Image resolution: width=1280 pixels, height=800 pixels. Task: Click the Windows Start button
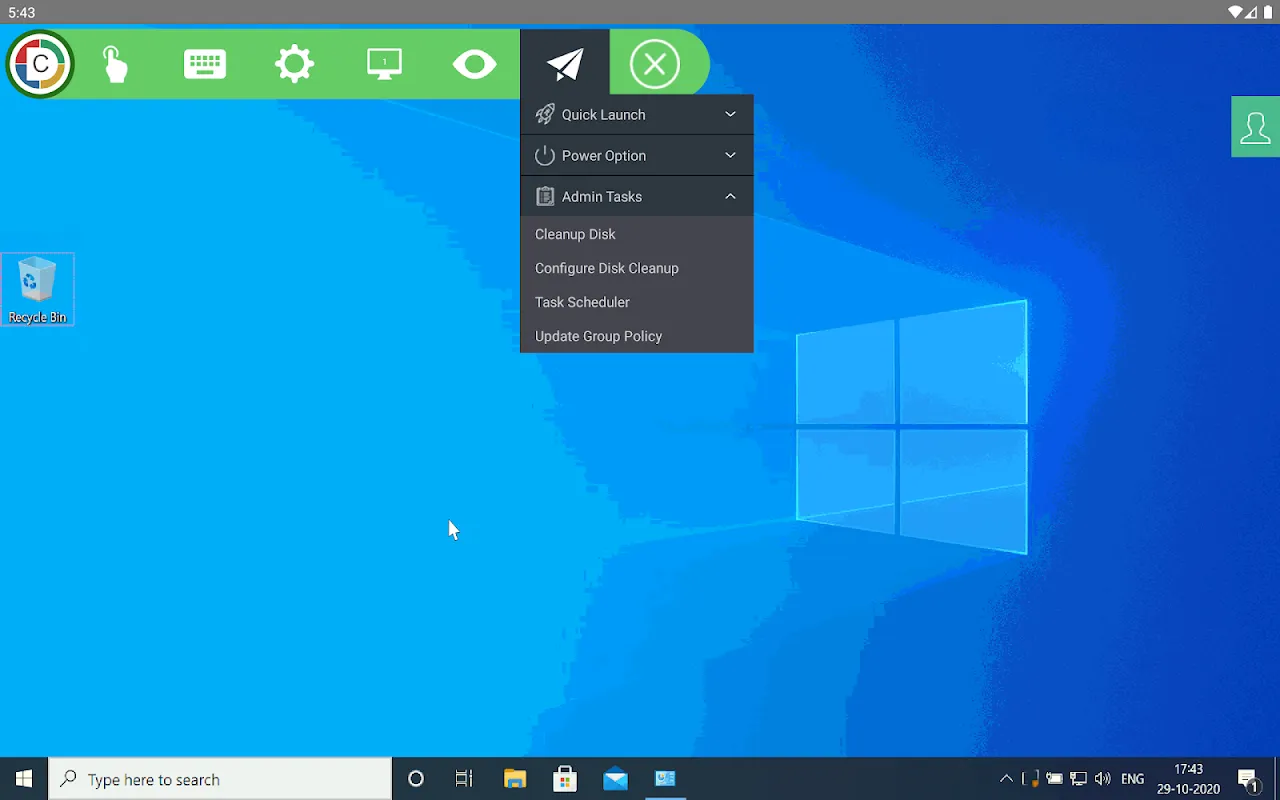(24, 779)
